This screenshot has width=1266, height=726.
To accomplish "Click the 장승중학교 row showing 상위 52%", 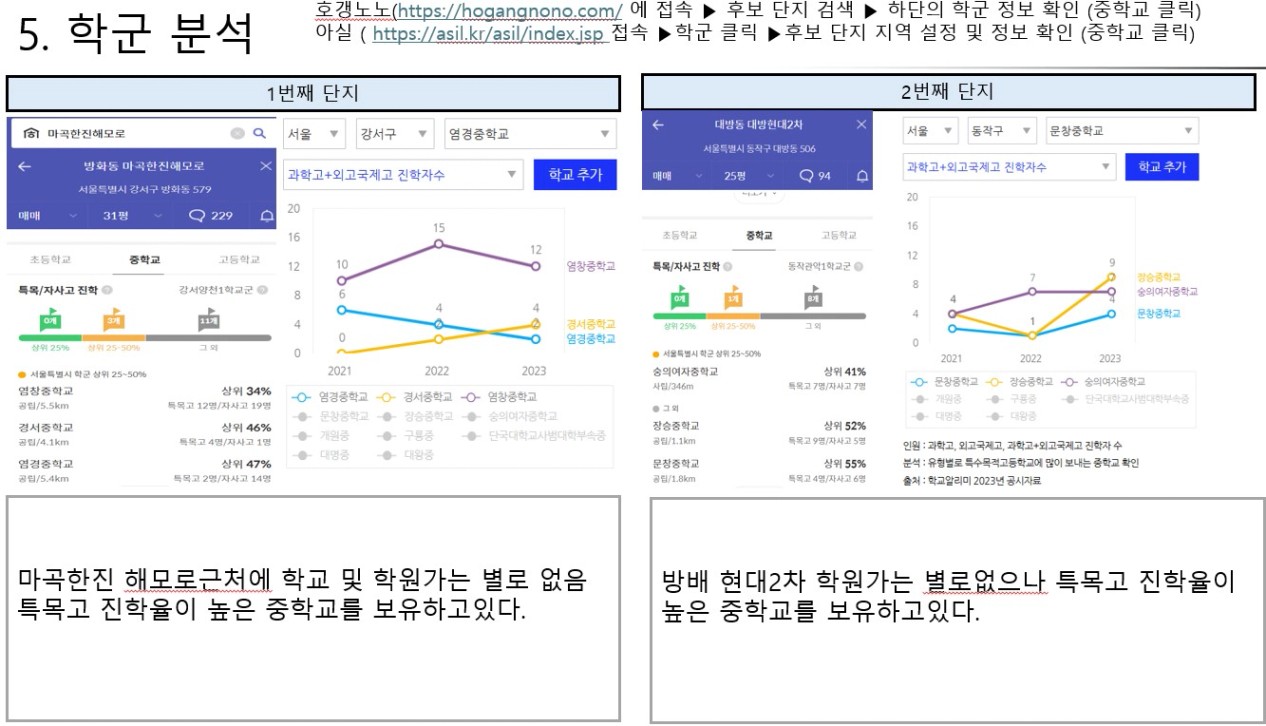I will click(x=759, y=432).
